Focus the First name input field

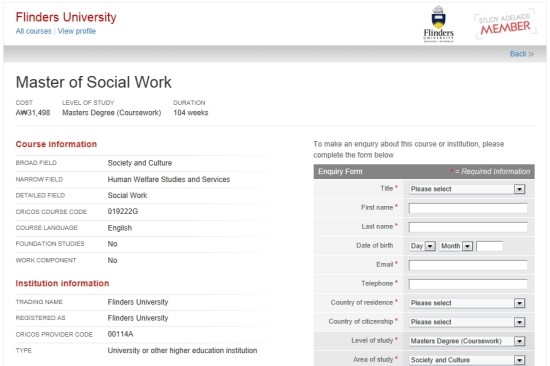(468, 208)
